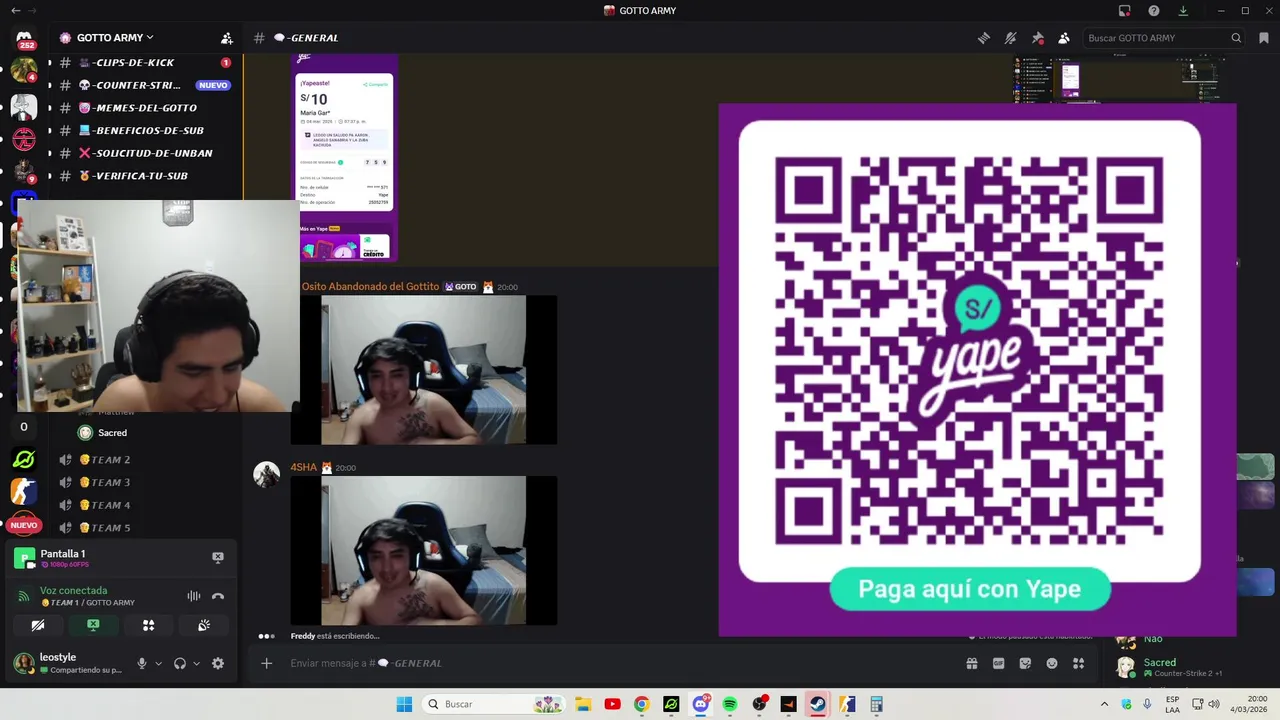The height and width of the screenshot is (720, 1280).
Task: Go back with the title bar arrow
Action: pos(15,11)
